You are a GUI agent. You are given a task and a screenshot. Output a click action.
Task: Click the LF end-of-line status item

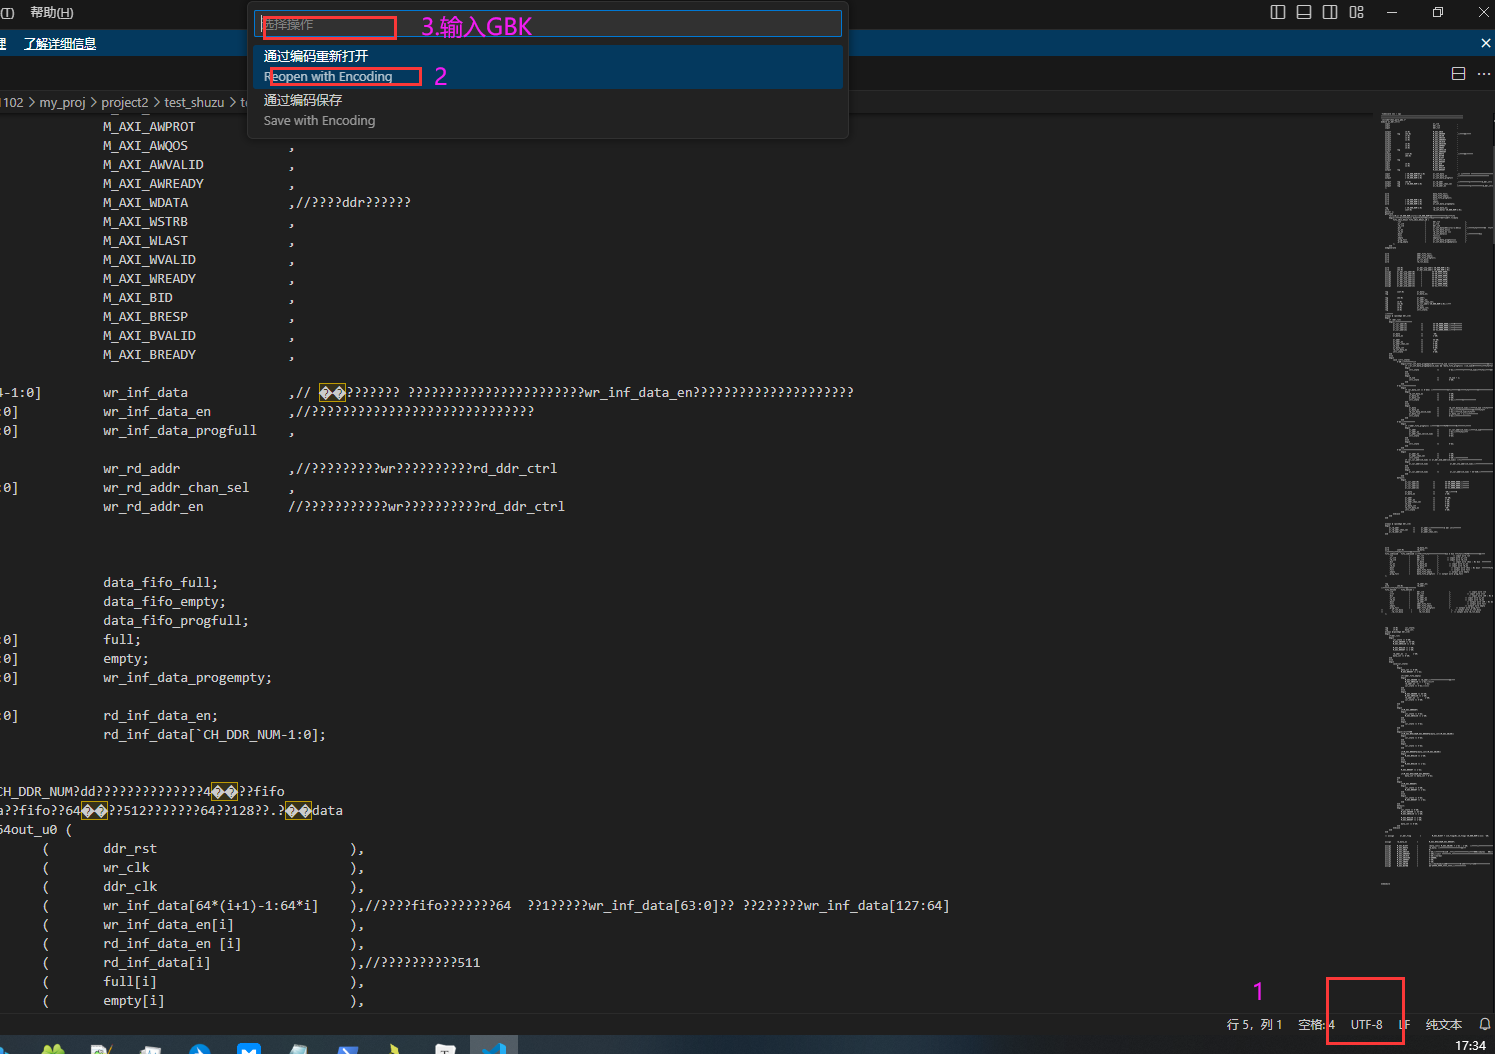(x=1404, y=1024)
